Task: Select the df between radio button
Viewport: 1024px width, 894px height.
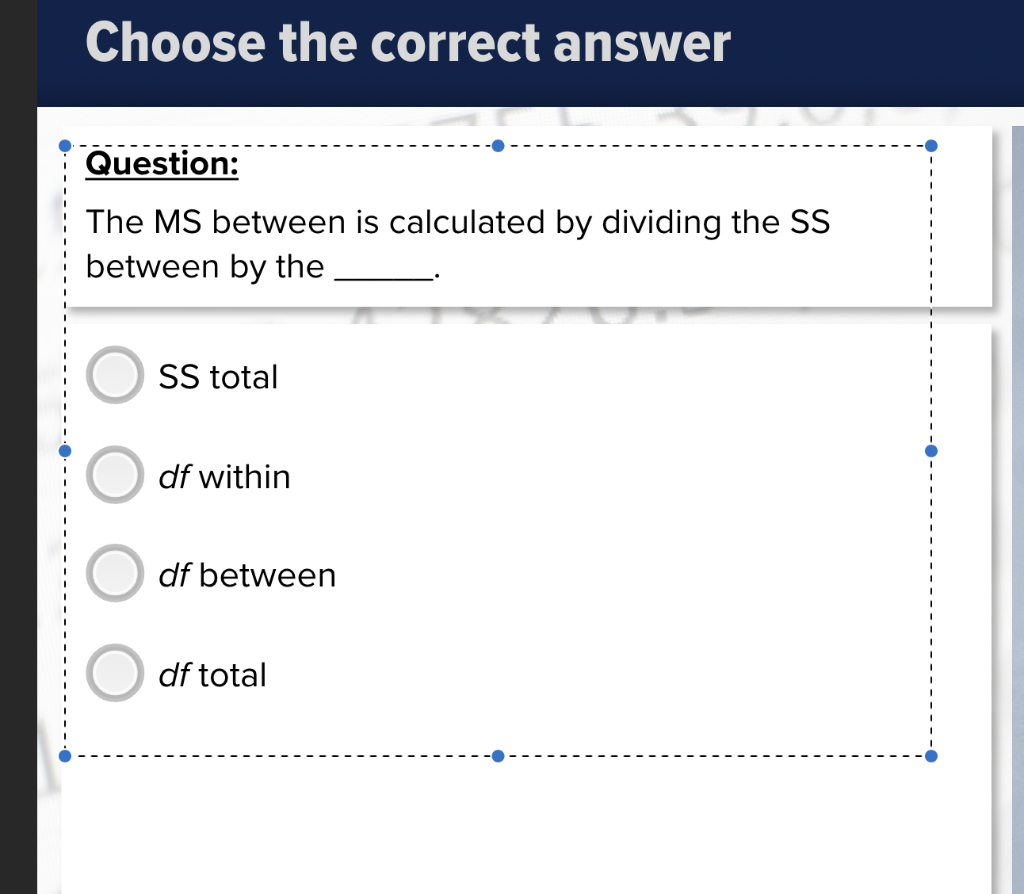Action: click(x=114, y=572)
